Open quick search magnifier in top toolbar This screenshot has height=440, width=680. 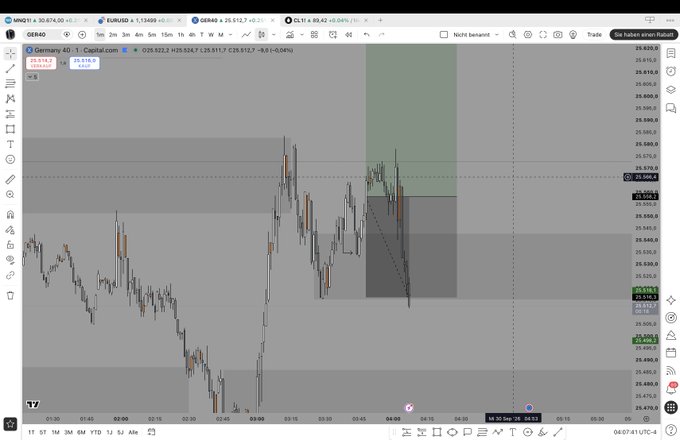click(x=513, y=35)
